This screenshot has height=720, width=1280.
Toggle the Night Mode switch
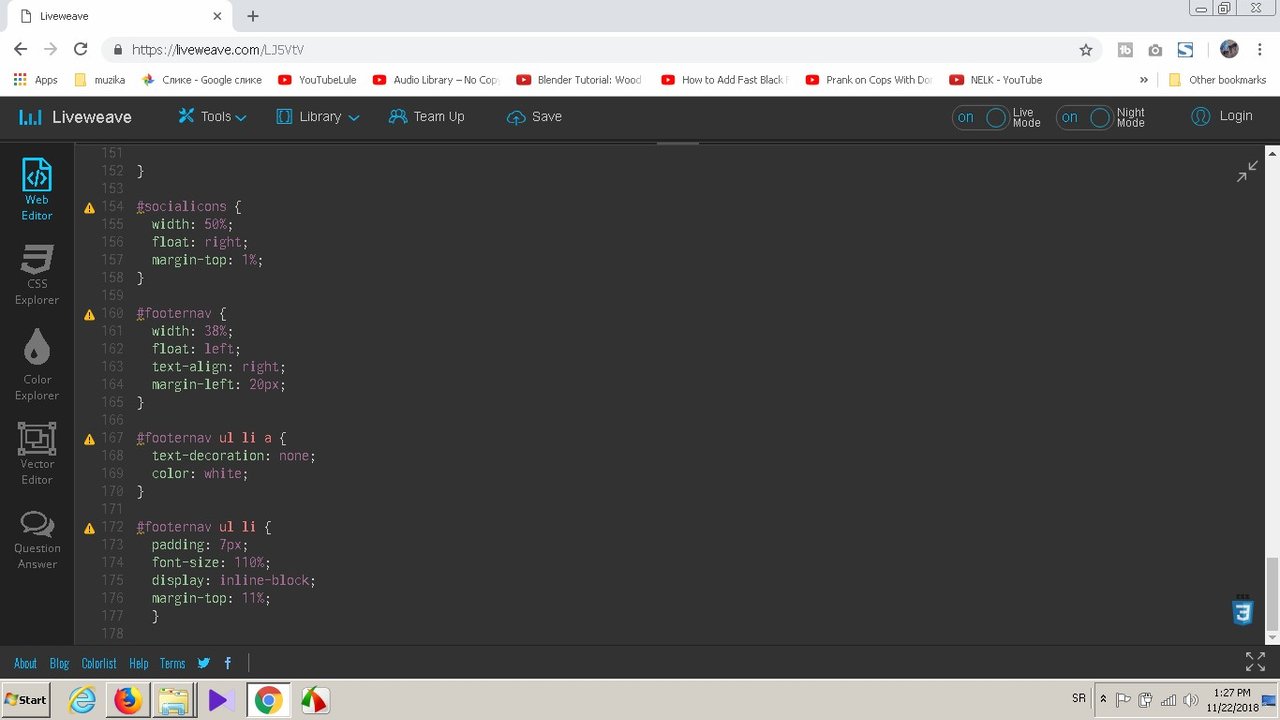[x=1084, y=117]
